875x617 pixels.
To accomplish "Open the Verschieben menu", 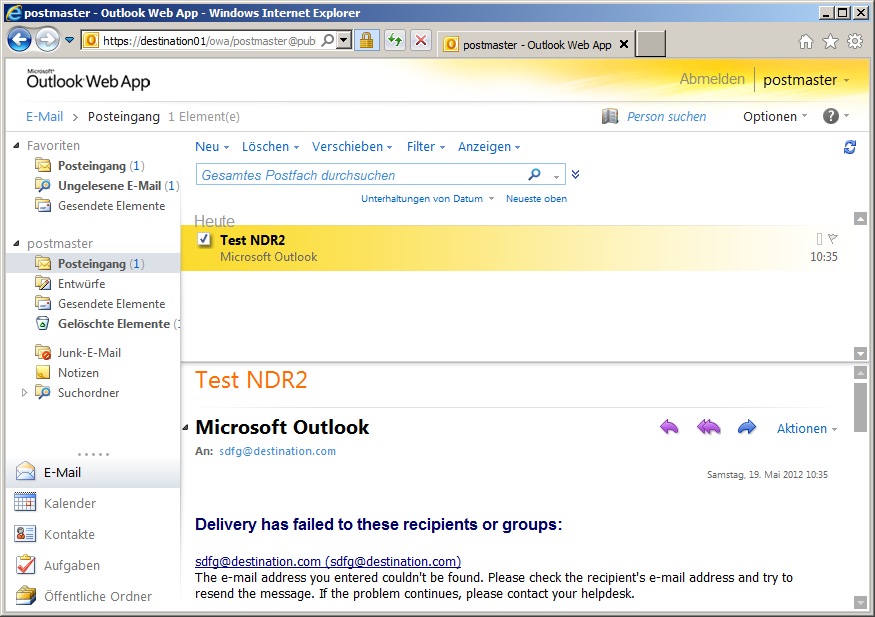I will 352,147.
